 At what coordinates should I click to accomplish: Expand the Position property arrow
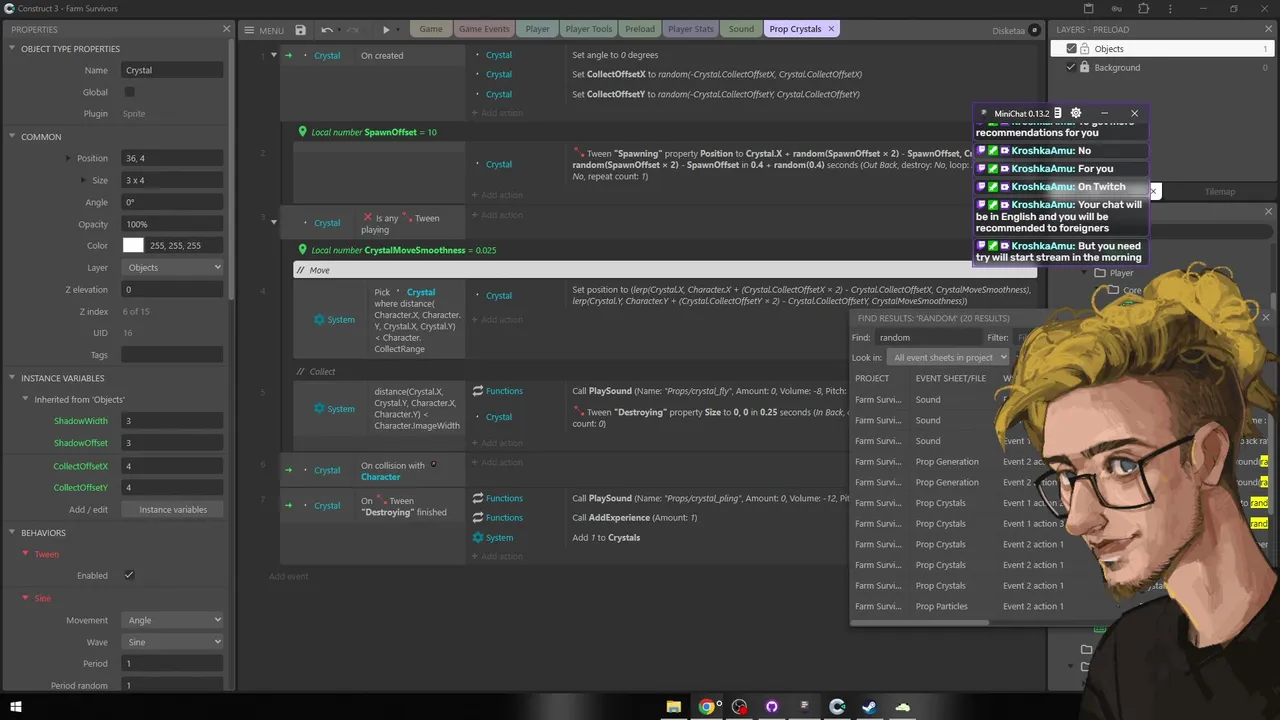(68, 158)
